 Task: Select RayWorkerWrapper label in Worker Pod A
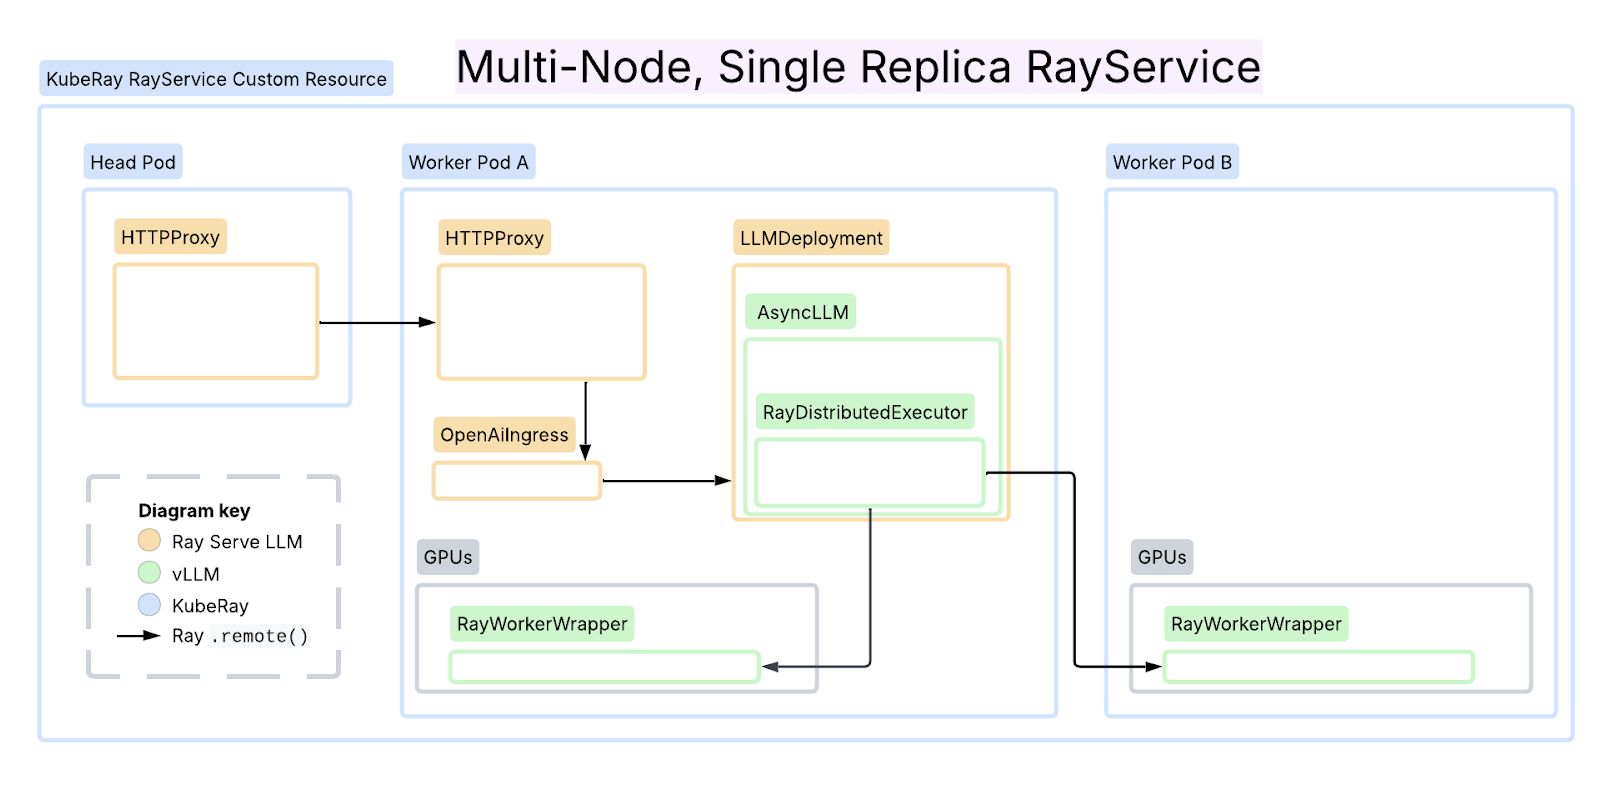click(x=542, y=624)
